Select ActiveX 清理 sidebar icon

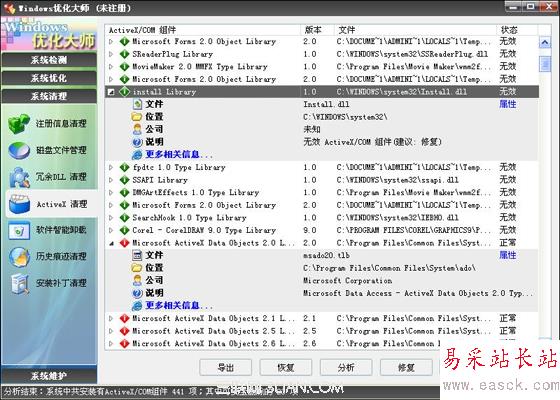click(19, 204)
